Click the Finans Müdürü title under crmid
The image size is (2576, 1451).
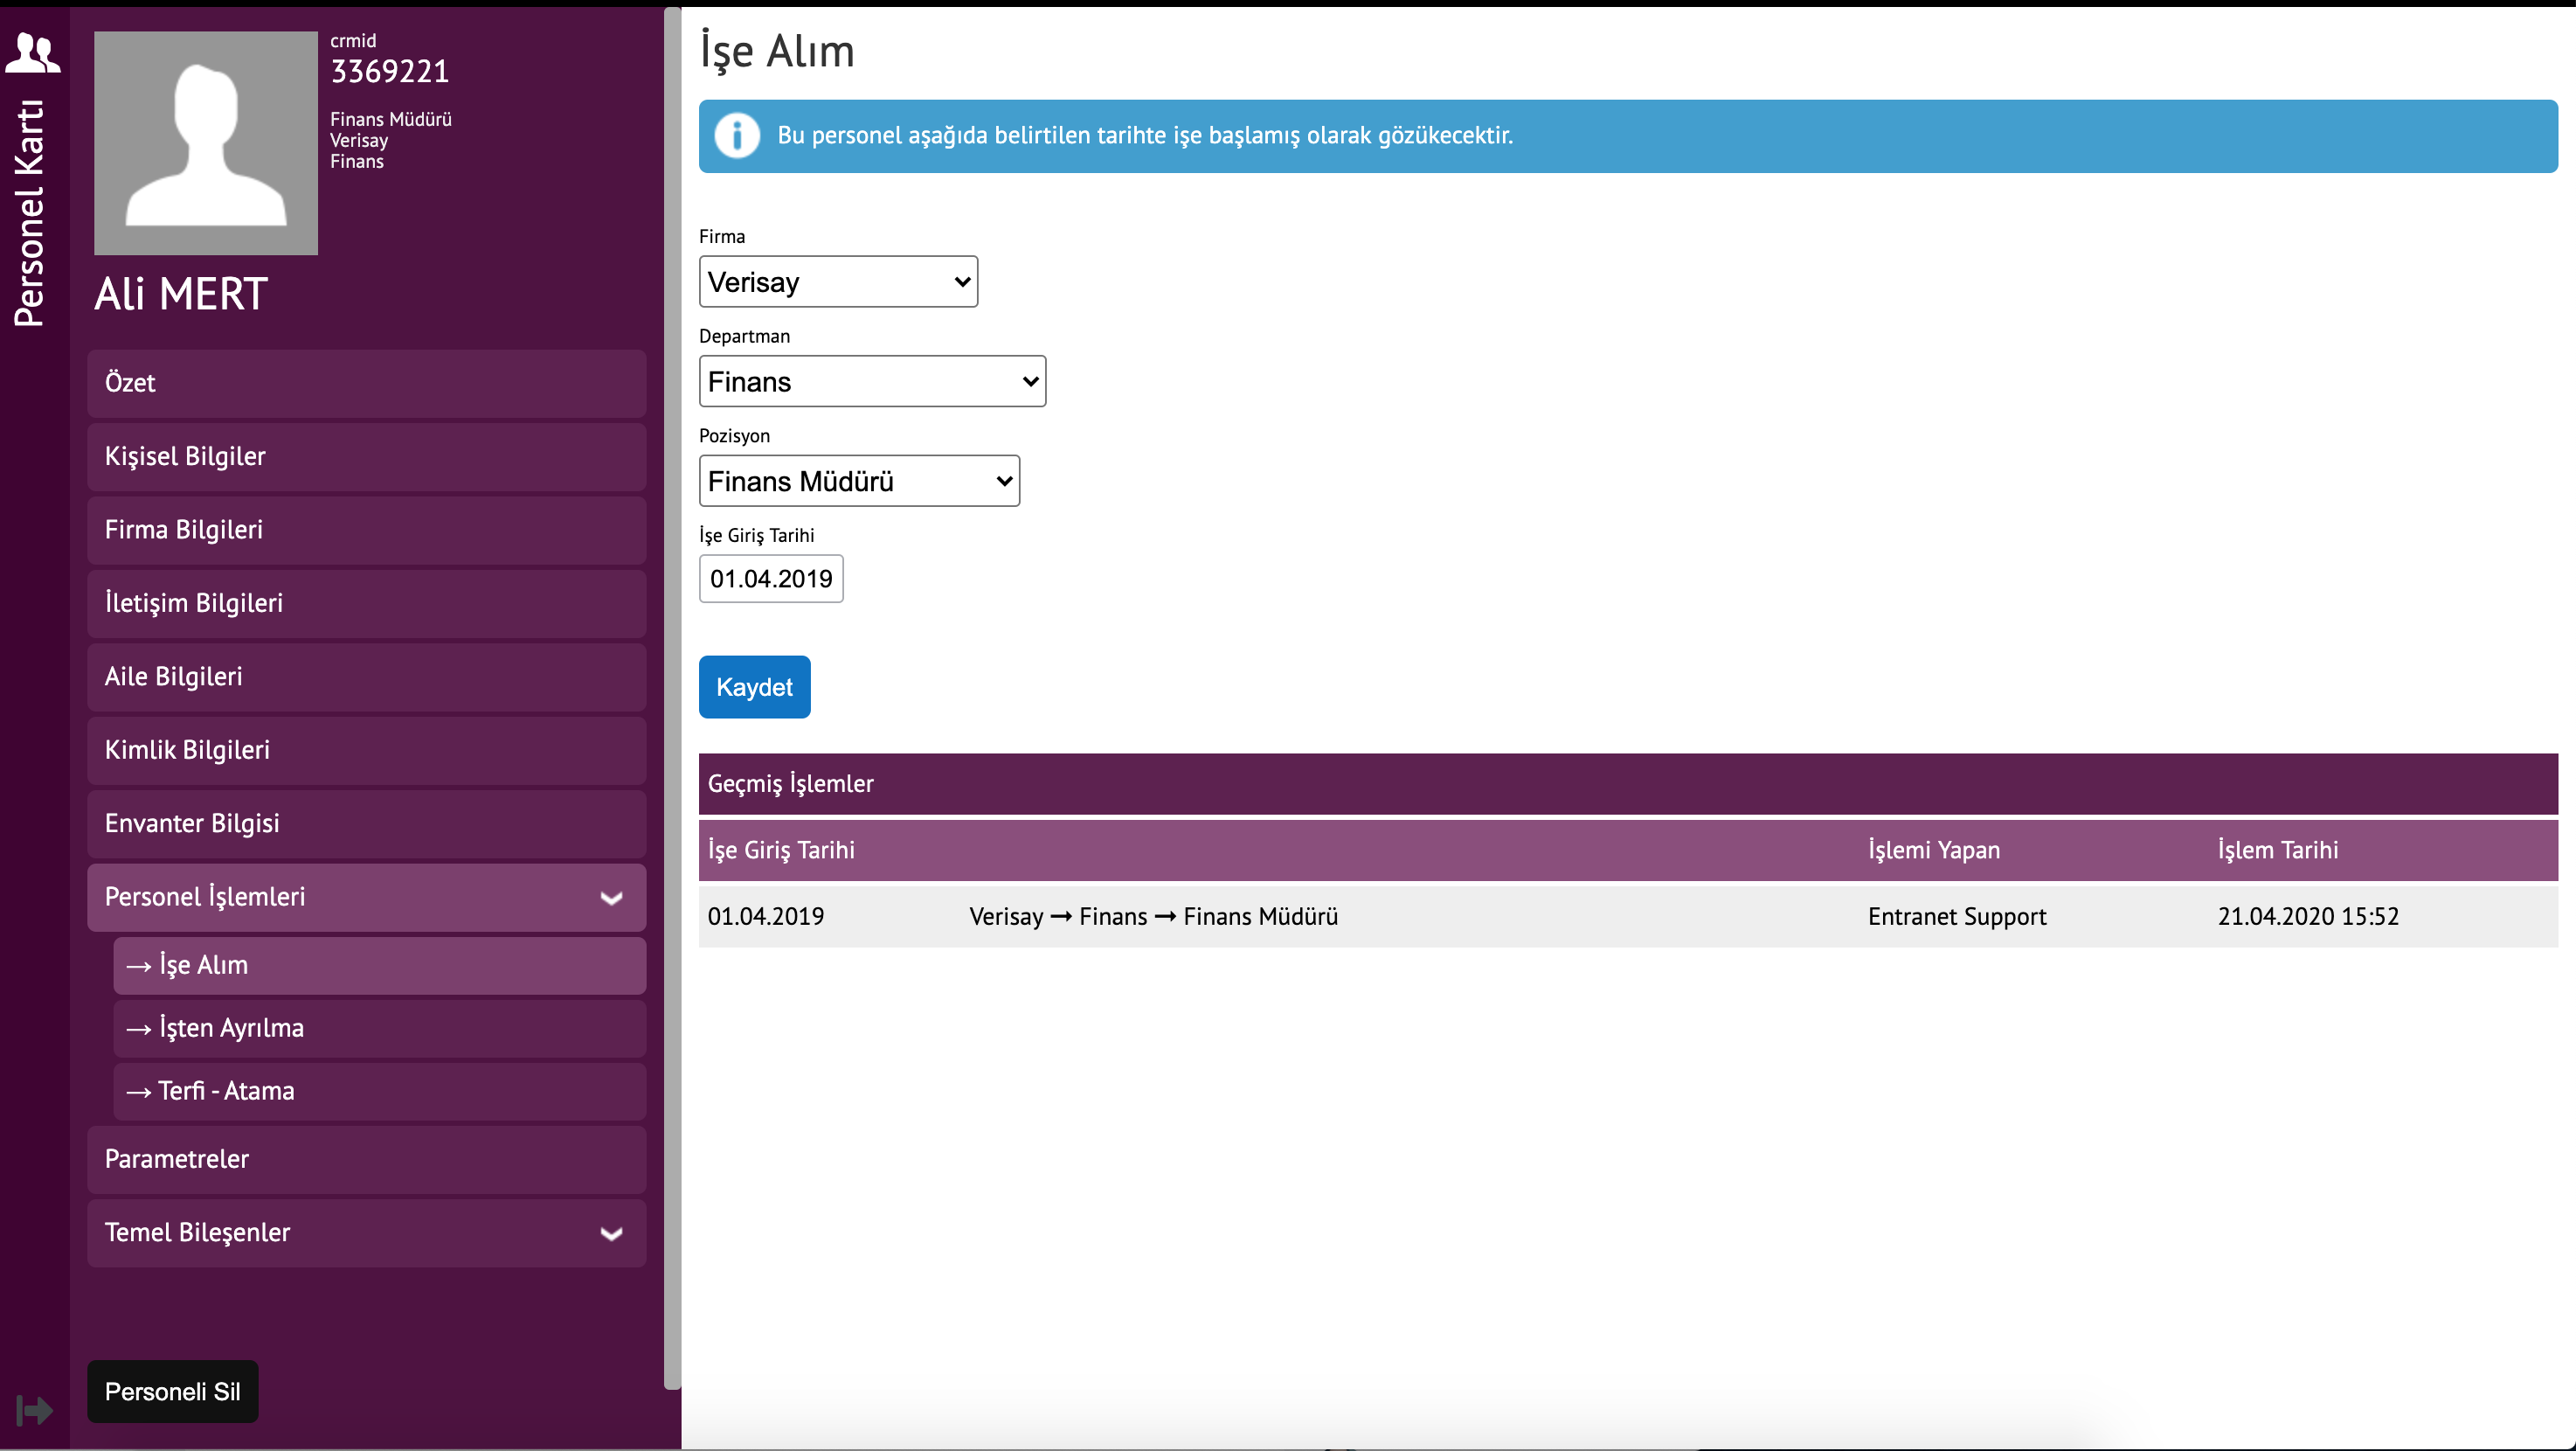click(x=391, y=119)
